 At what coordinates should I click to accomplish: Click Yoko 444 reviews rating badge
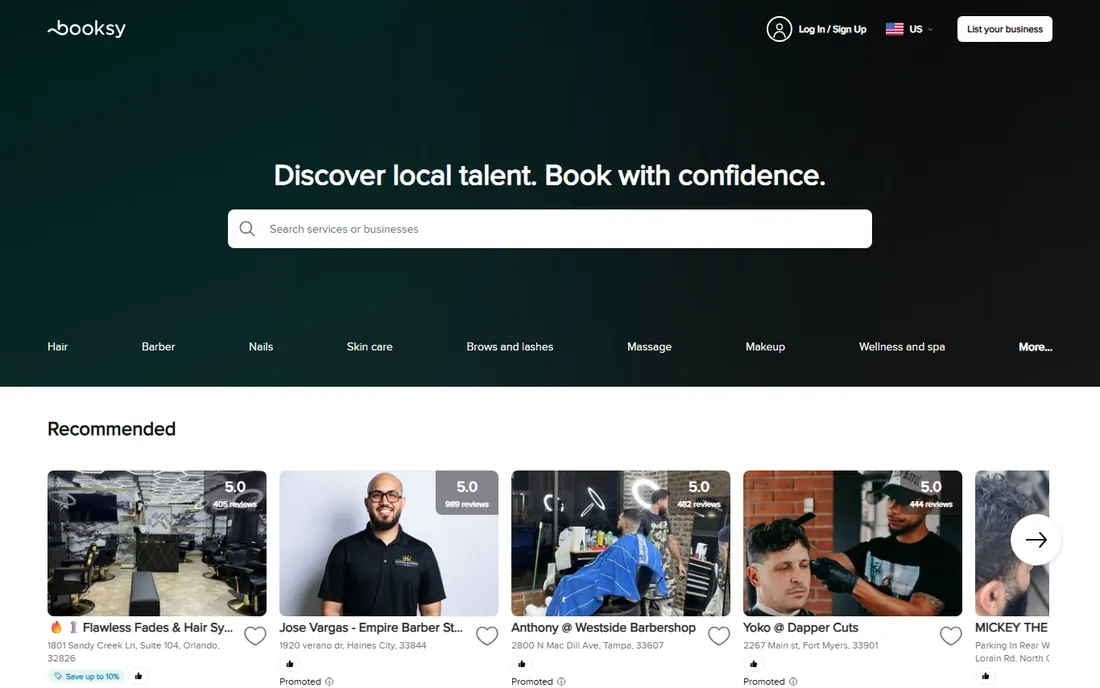point(931,493)
